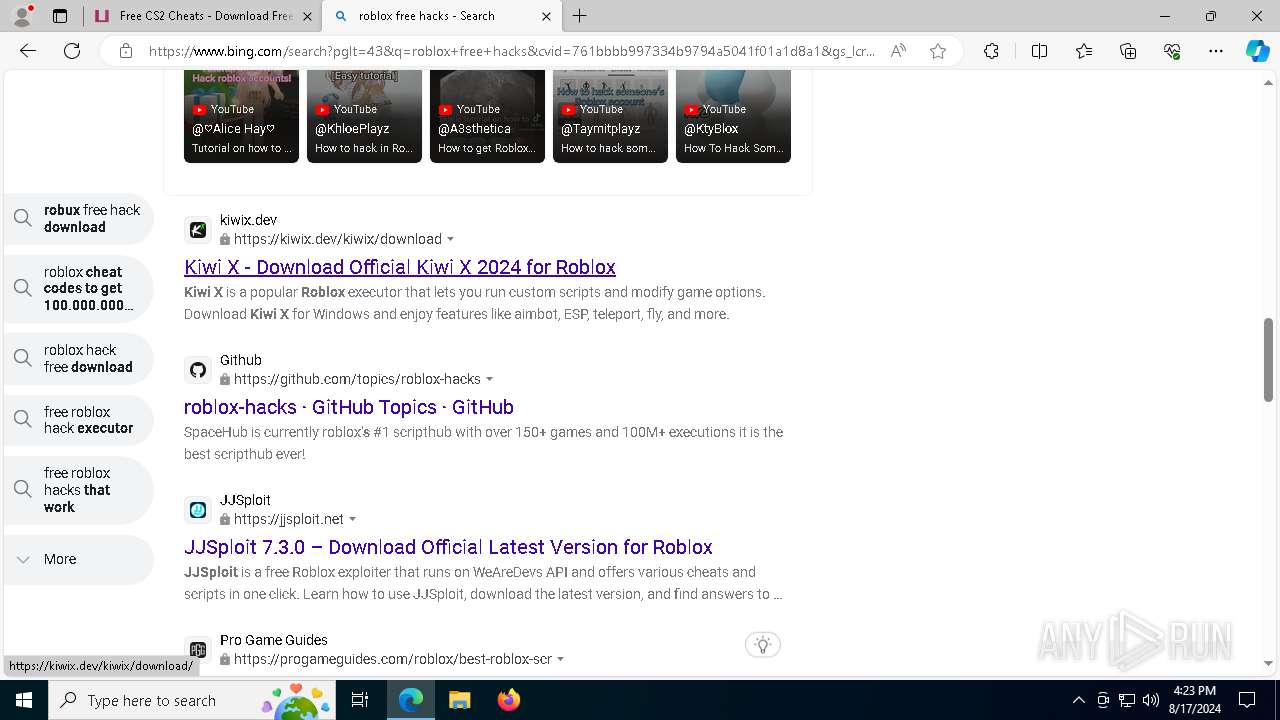Viewport: 1280px width, 720px height.
Task: Switch to Free CS2 Cheats tab
Action: (x=202, y=16)
